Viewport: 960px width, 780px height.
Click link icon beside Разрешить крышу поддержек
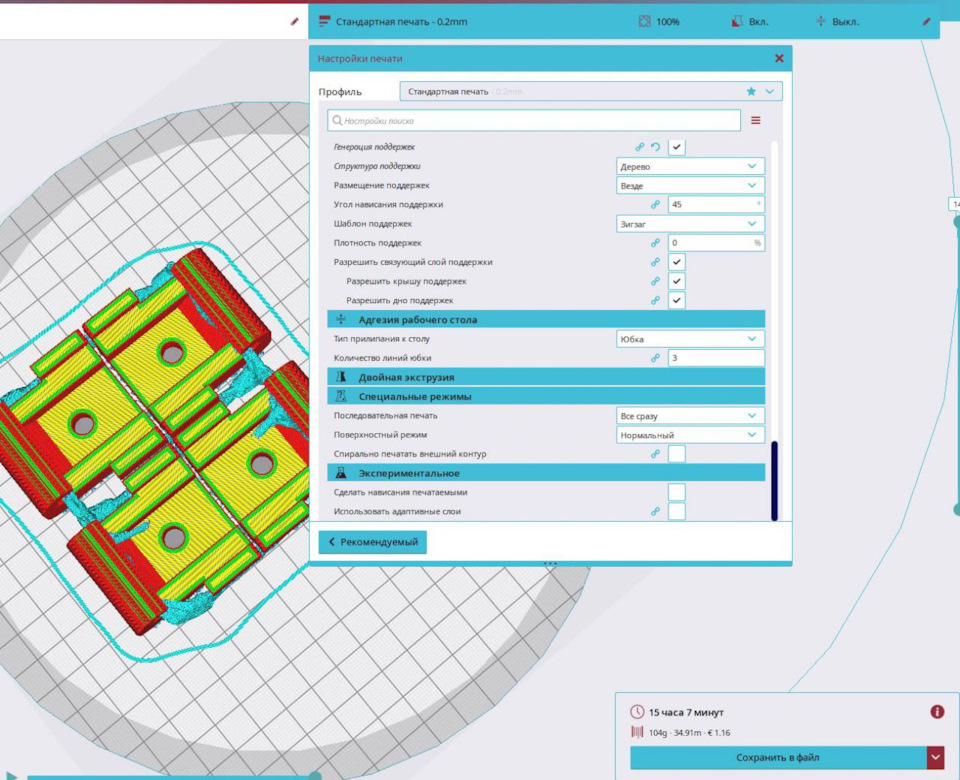coord(655,281)
